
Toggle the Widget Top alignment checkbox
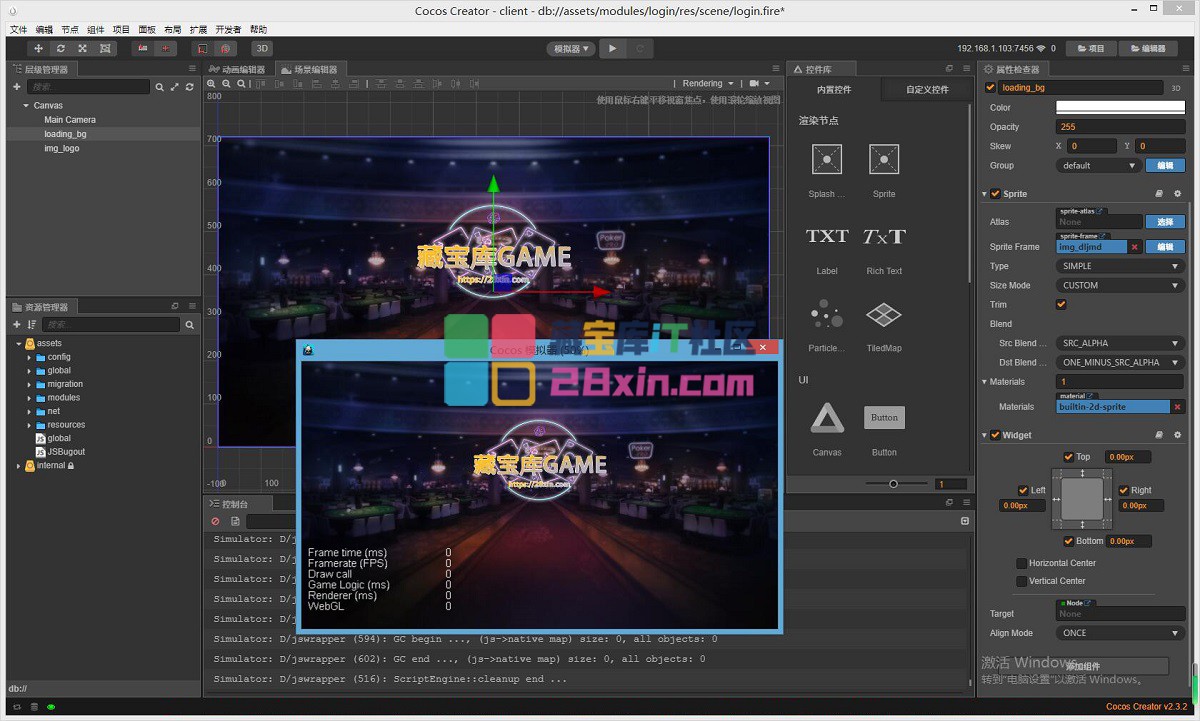pyautogui.click(x=1069, y=457)
